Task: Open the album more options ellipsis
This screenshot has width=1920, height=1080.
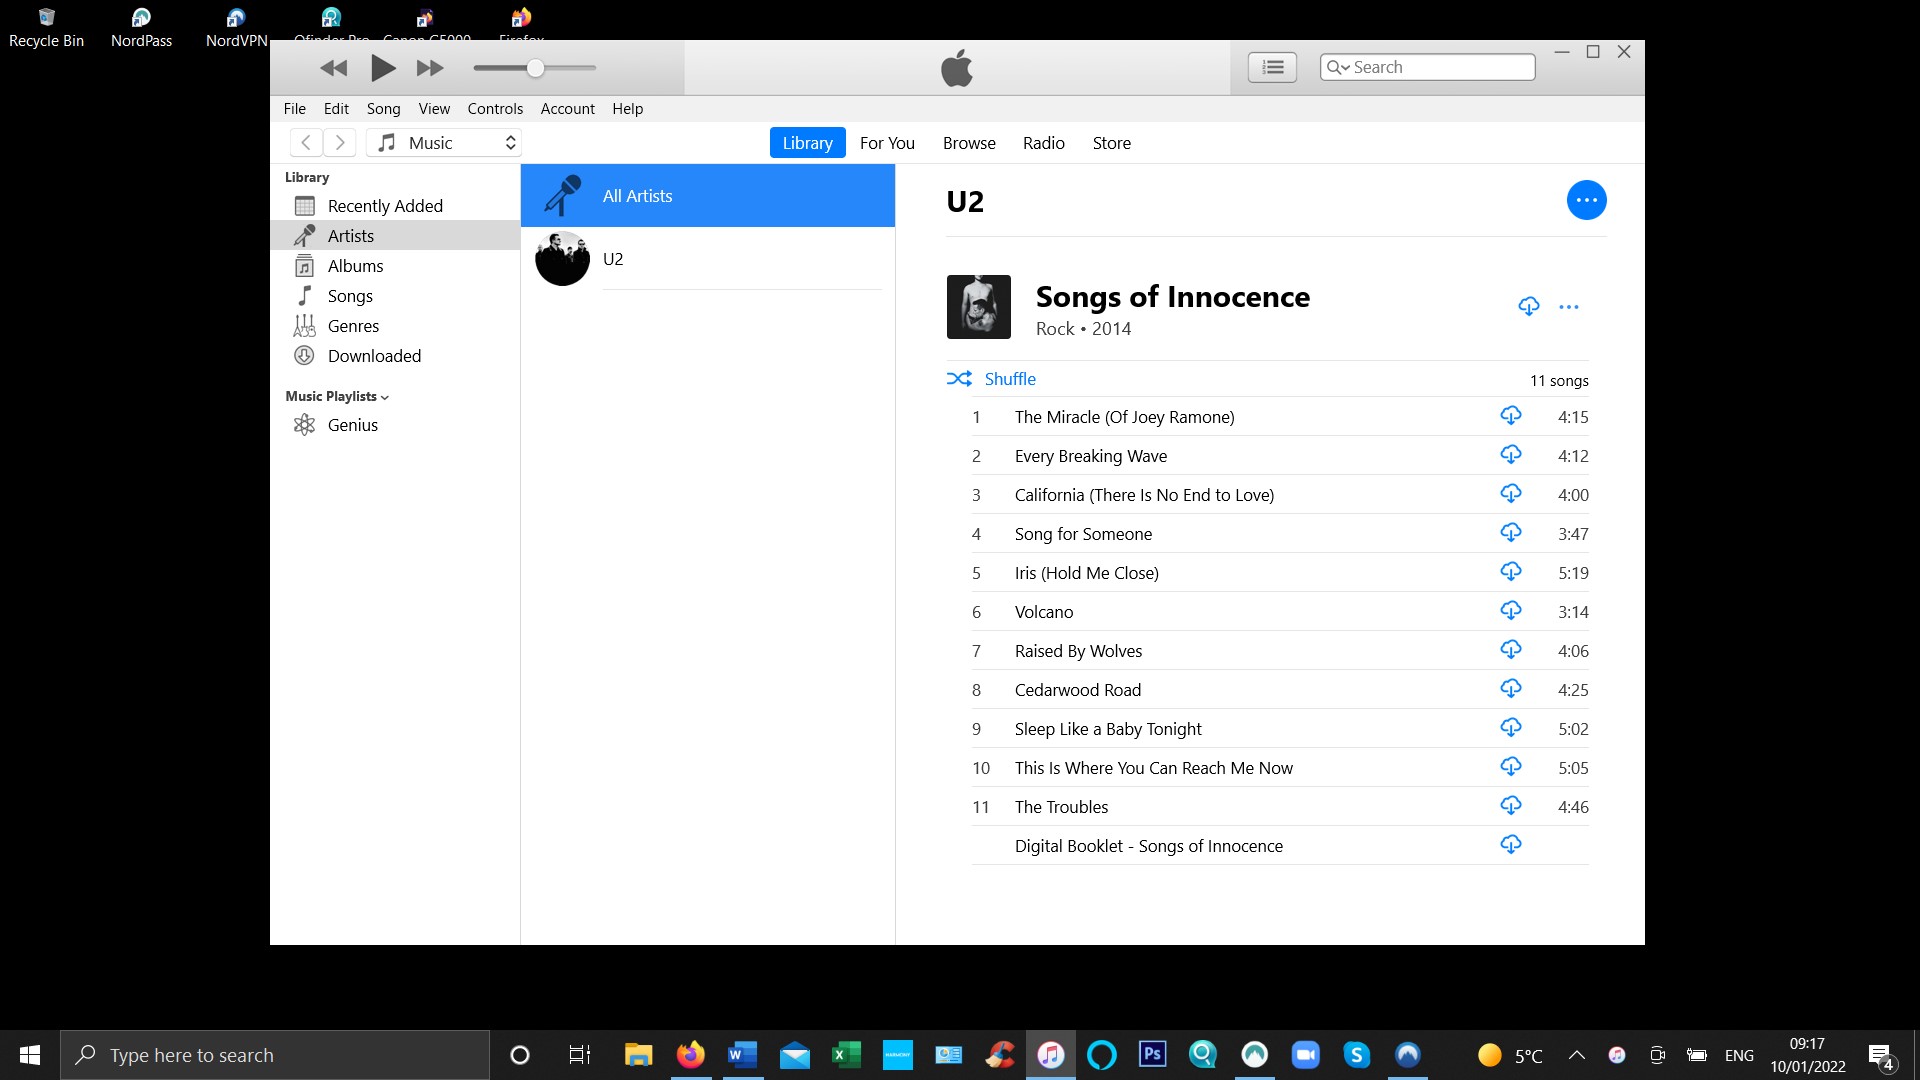Action: [1568, 307]
